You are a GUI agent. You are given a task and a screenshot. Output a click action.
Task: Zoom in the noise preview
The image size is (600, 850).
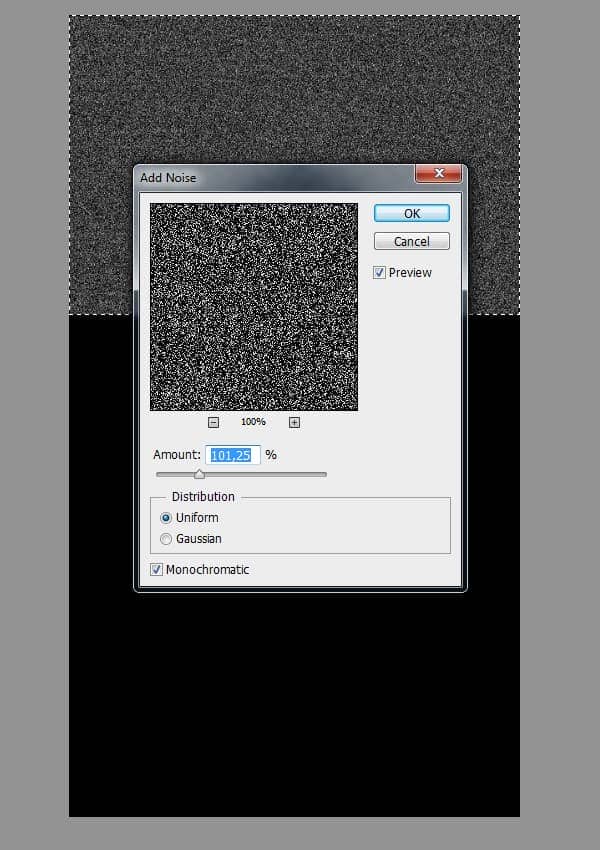coord(294,422)
